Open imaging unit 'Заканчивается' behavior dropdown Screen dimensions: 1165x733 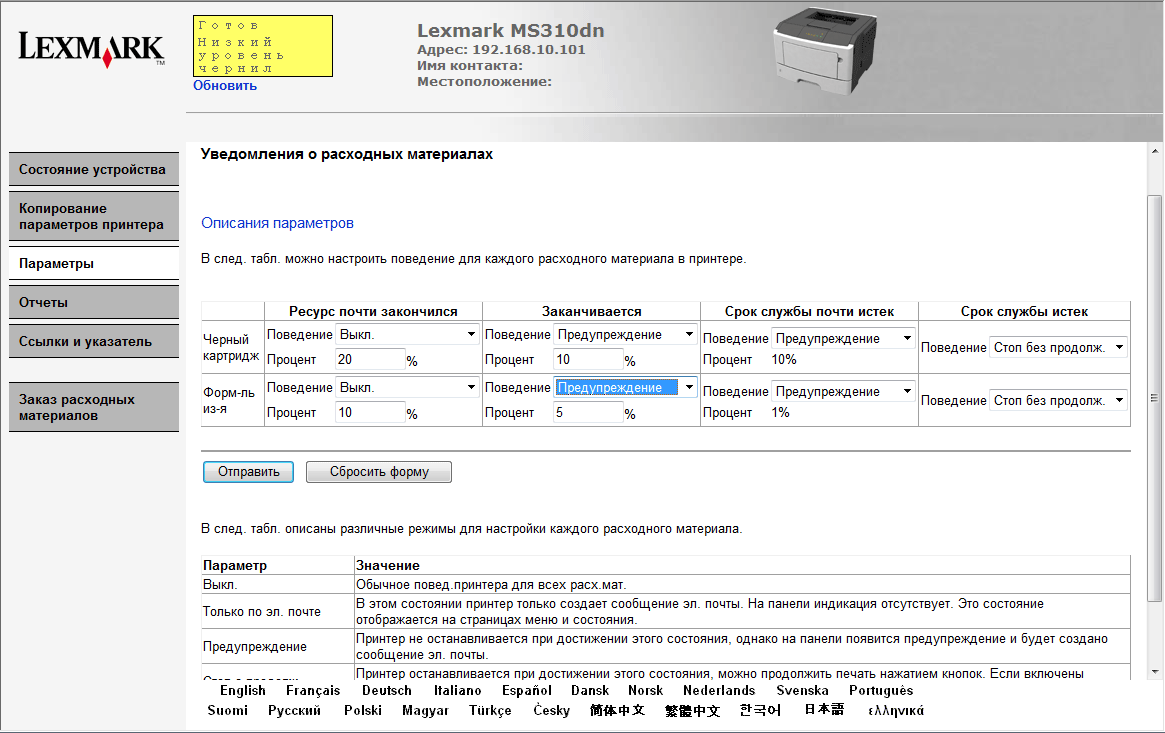(x=626, y=387)
